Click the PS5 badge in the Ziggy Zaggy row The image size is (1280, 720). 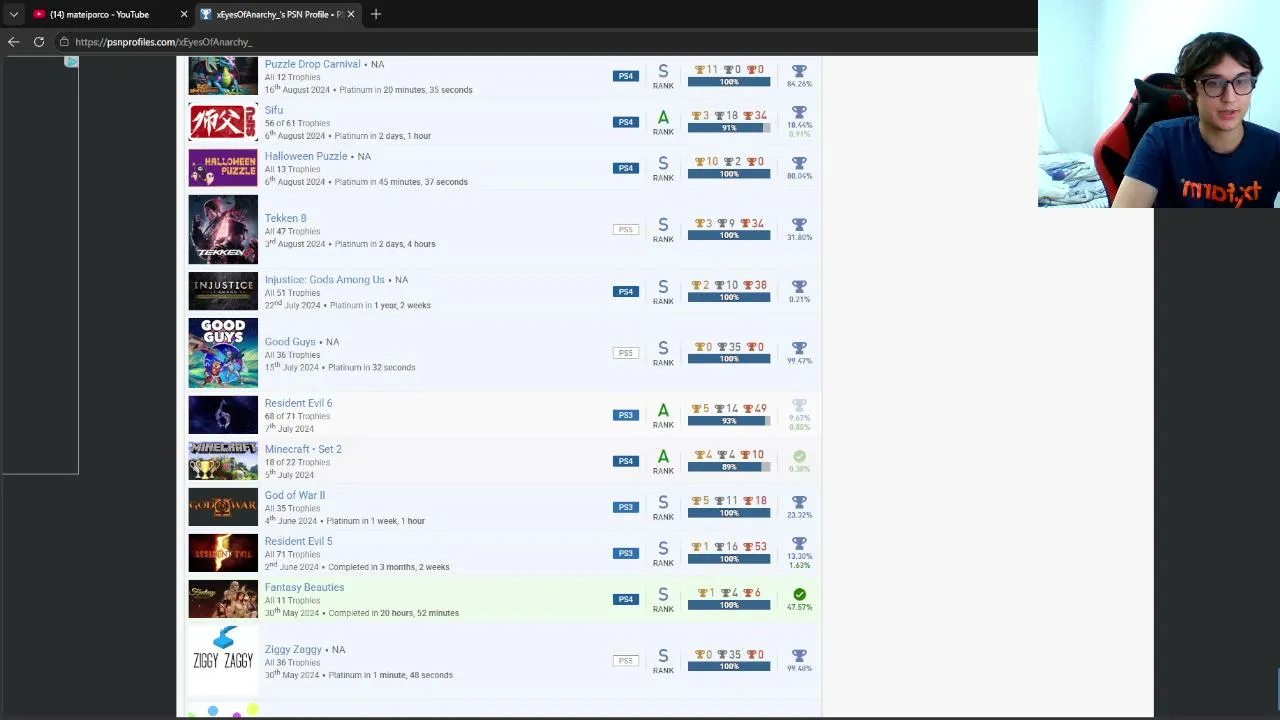pyautogui.click(x=625, y=661)
